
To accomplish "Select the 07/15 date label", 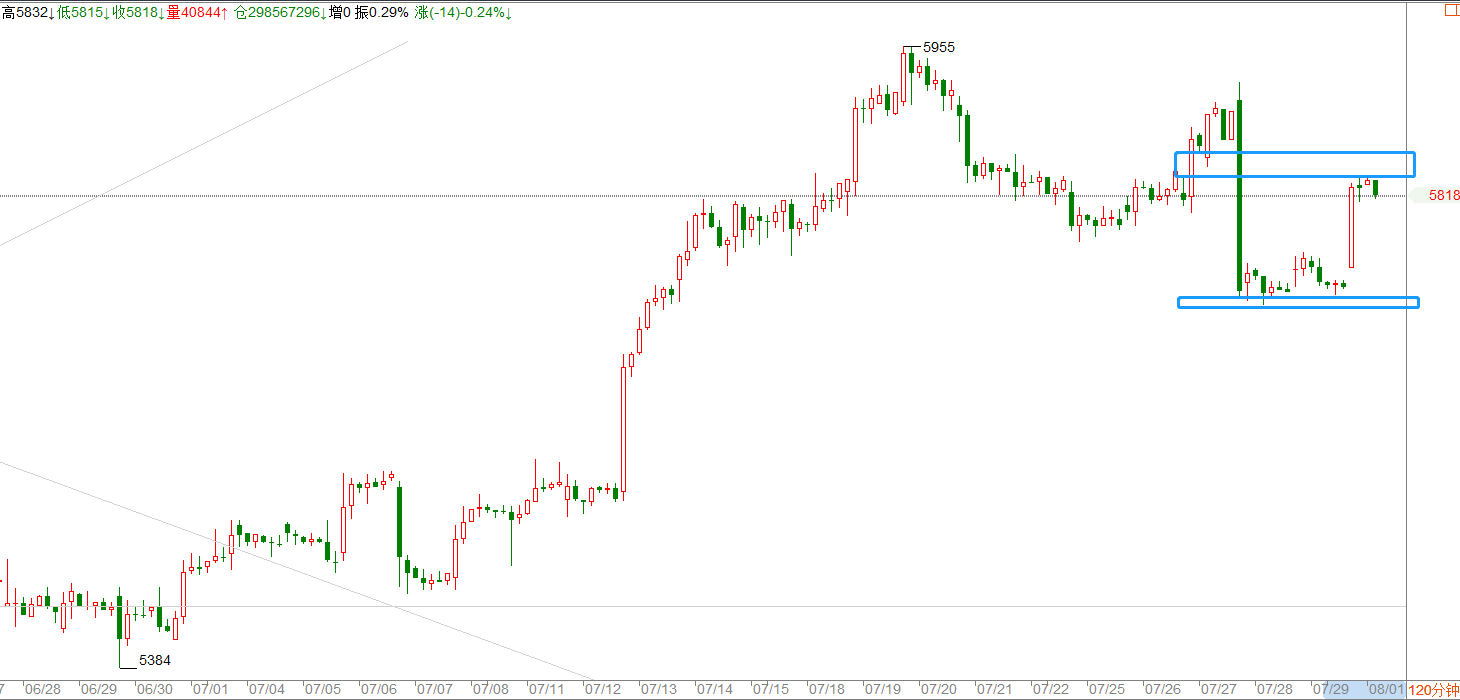I will tap(771, 690).
